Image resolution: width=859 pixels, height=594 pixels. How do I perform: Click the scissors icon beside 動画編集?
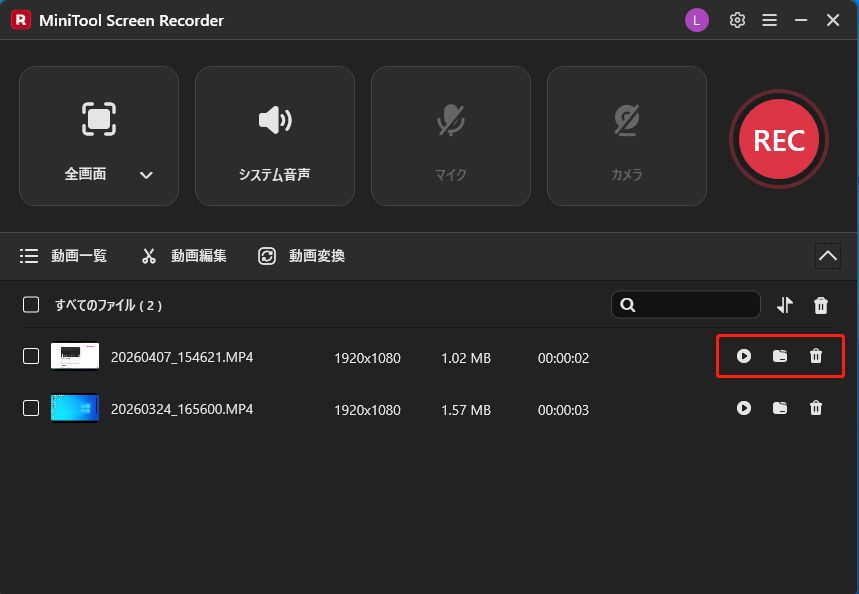click(x=149, y=256)
